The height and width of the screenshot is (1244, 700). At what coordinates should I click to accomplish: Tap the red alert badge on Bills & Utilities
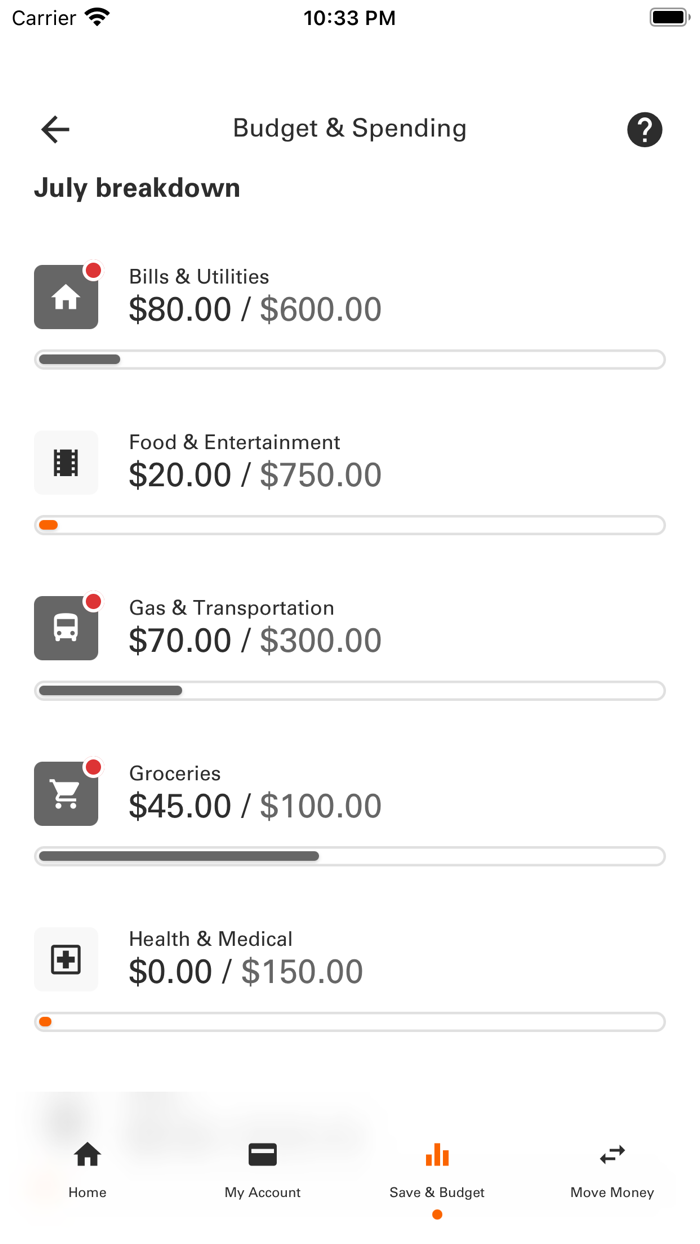click(94, 270)
